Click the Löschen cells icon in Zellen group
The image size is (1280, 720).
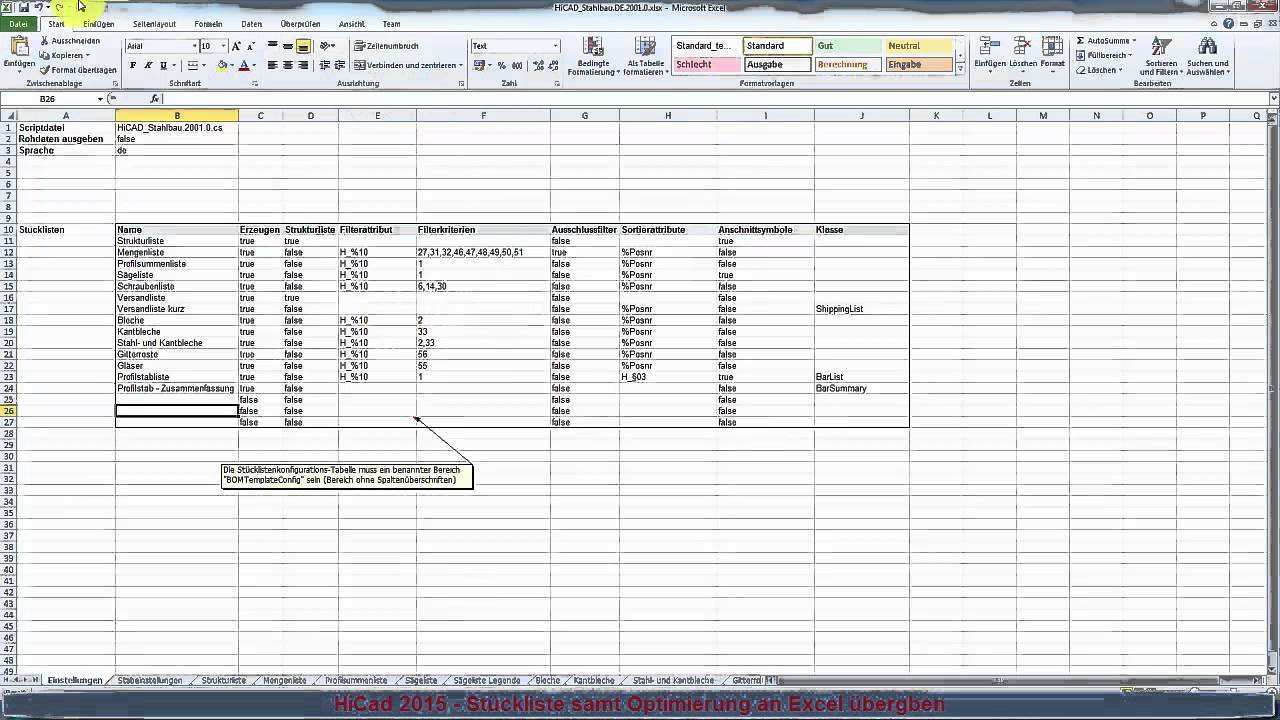1022,47
